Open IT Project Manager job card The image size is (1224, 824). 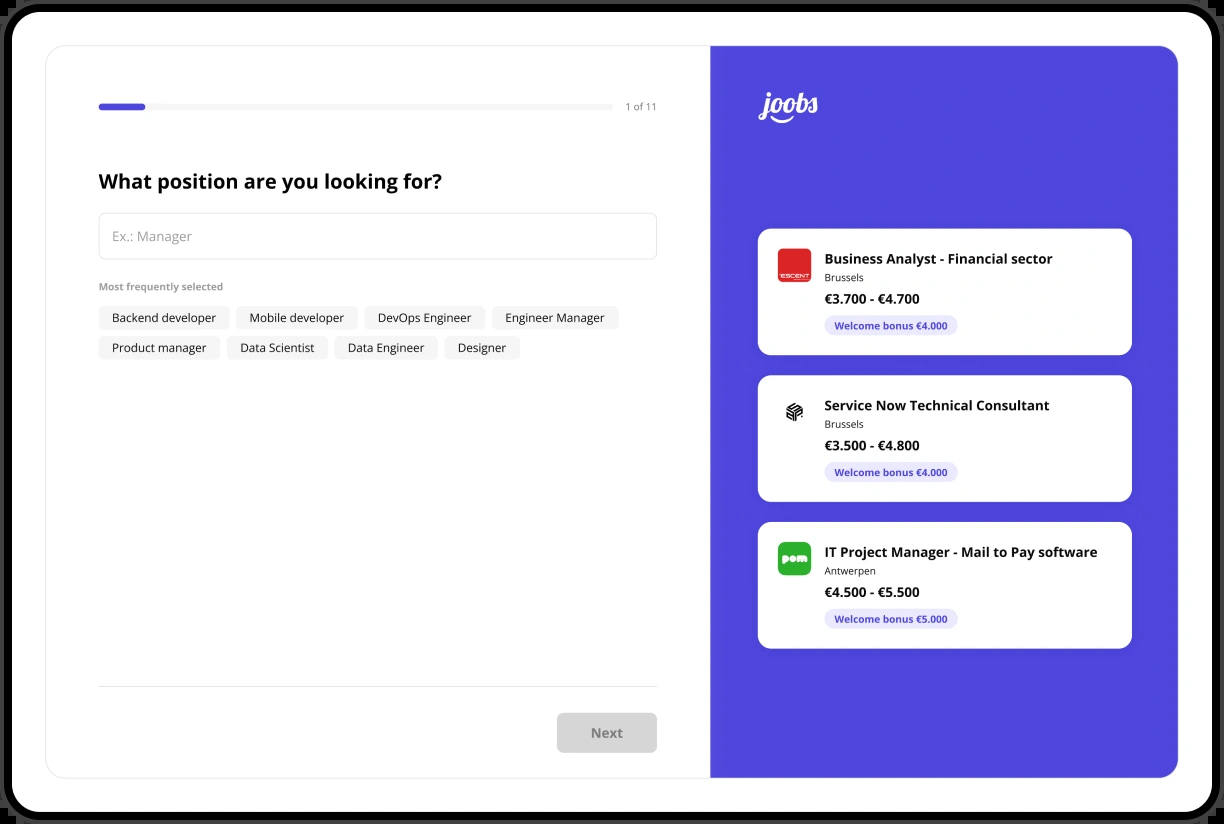(x=945, y=585)
